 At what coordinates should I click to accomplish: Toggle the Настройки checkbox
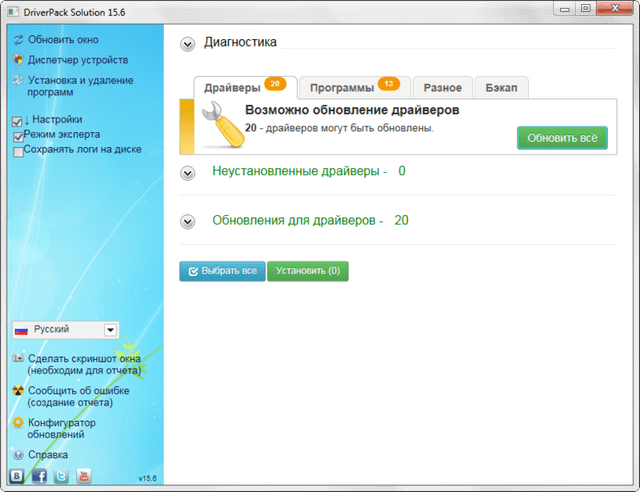click(x=17, y=121)
